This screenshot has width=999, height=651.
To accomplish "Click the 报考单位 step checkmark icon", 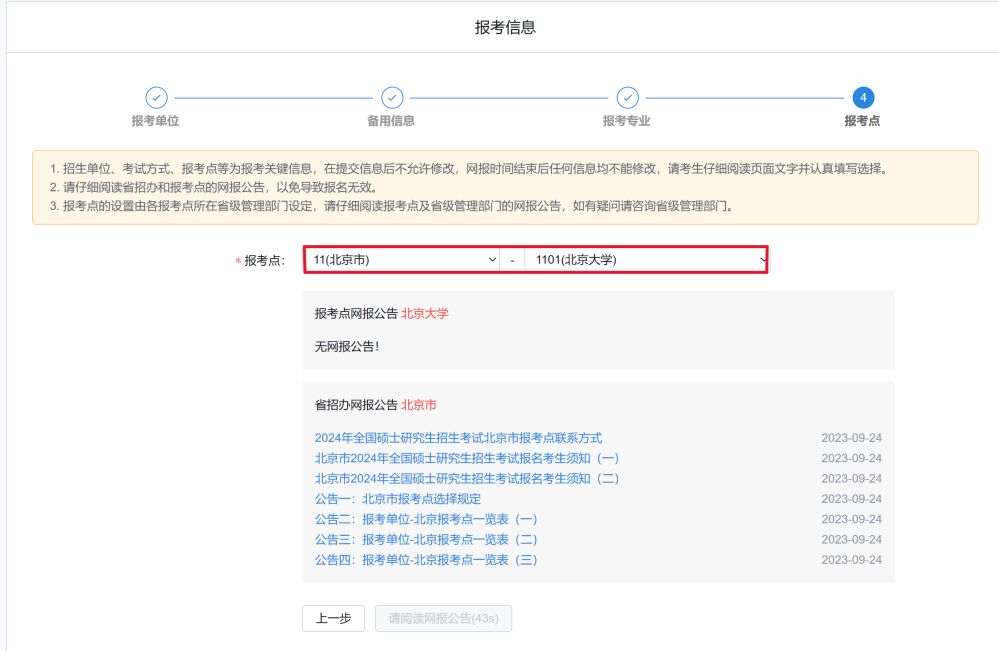I will [156, 97].
